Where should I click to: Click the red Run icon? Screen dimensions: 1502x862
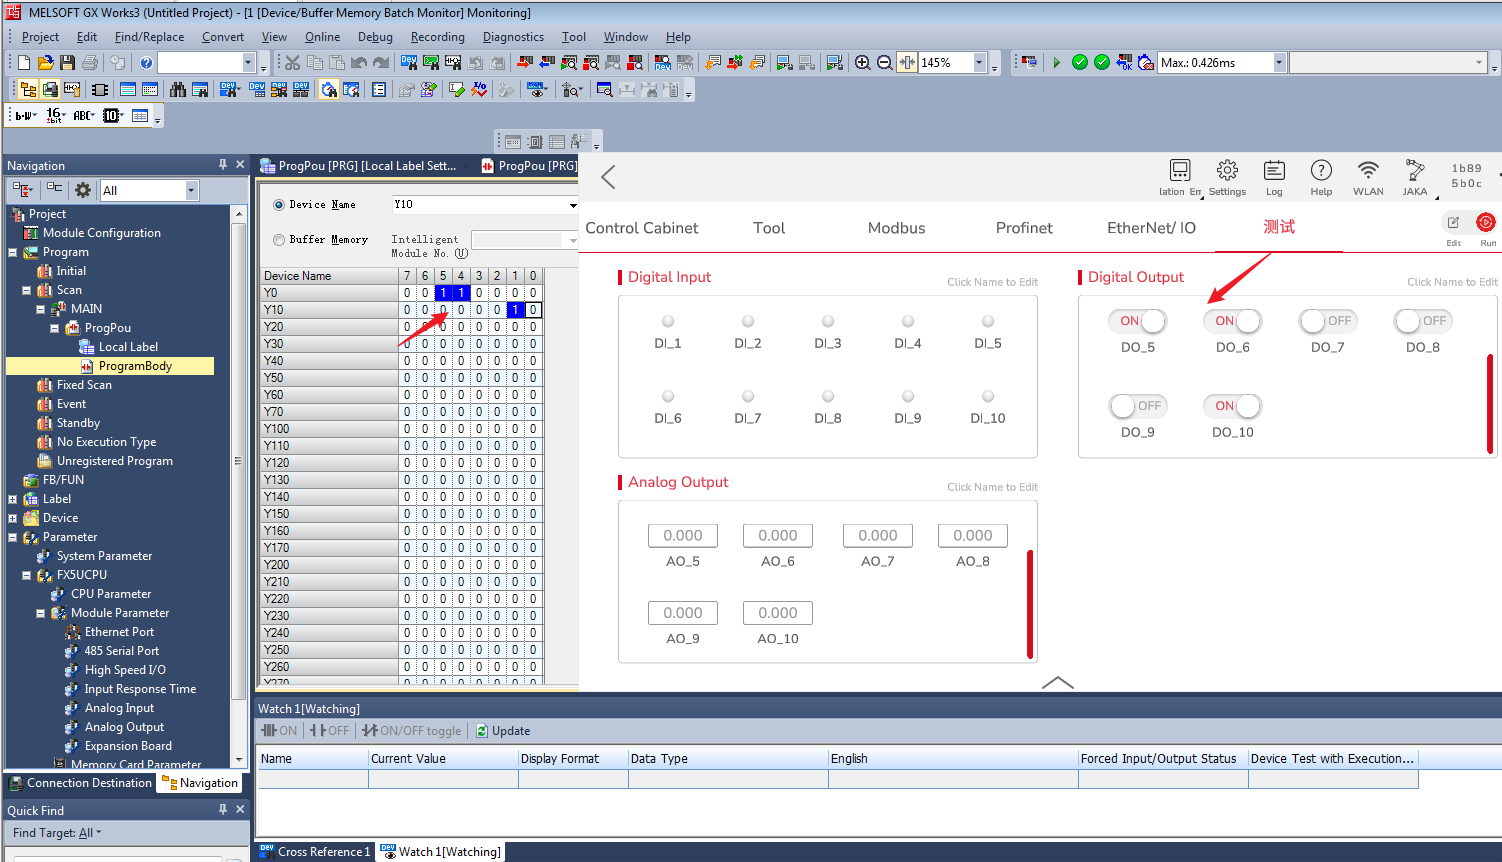pyautogui.click(x=1486, y=222)
